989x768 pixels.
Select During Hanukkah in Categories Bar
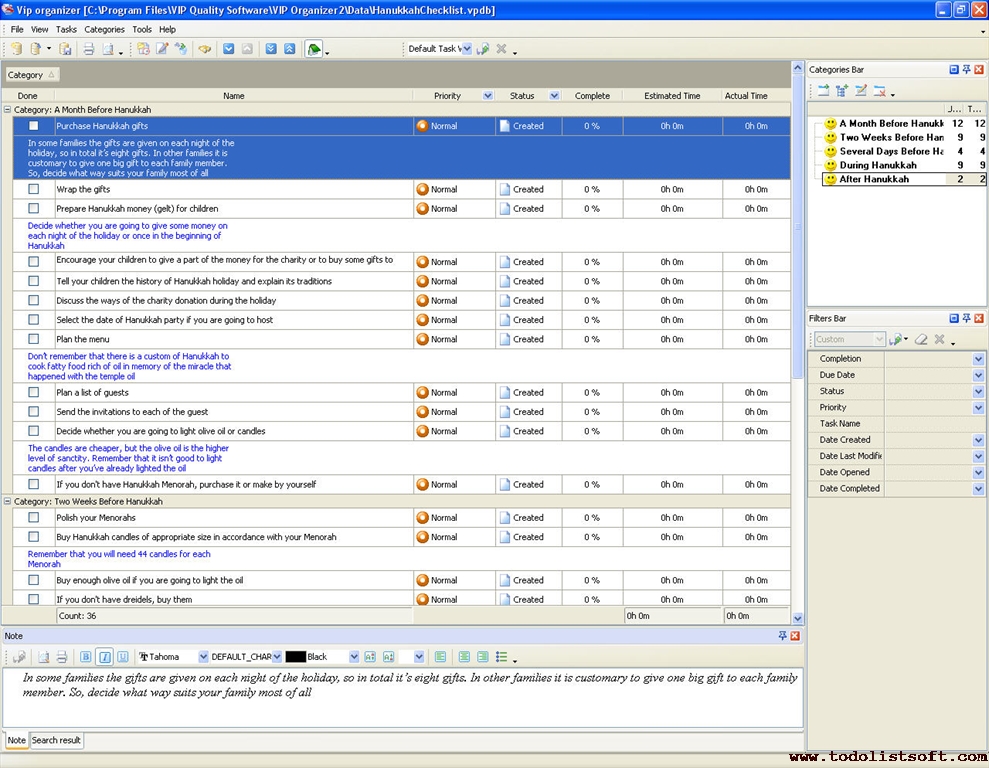coord(877,165)
